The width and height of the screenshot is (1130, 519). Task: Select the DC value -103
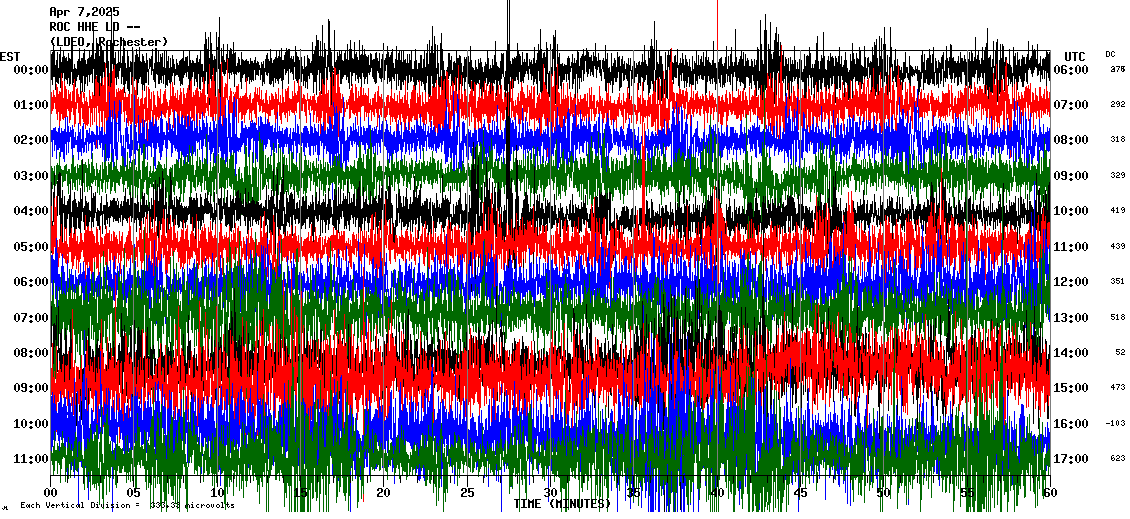coord(1115,423)
